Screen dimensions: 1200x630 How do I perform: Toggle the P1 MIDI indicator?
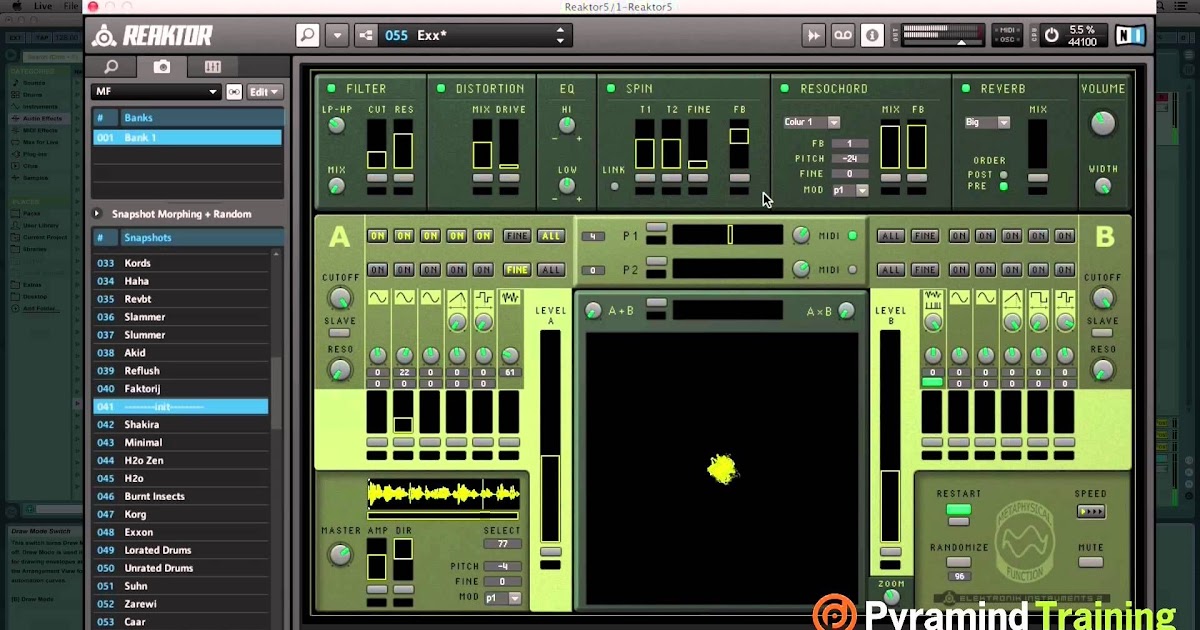point(852,236)
